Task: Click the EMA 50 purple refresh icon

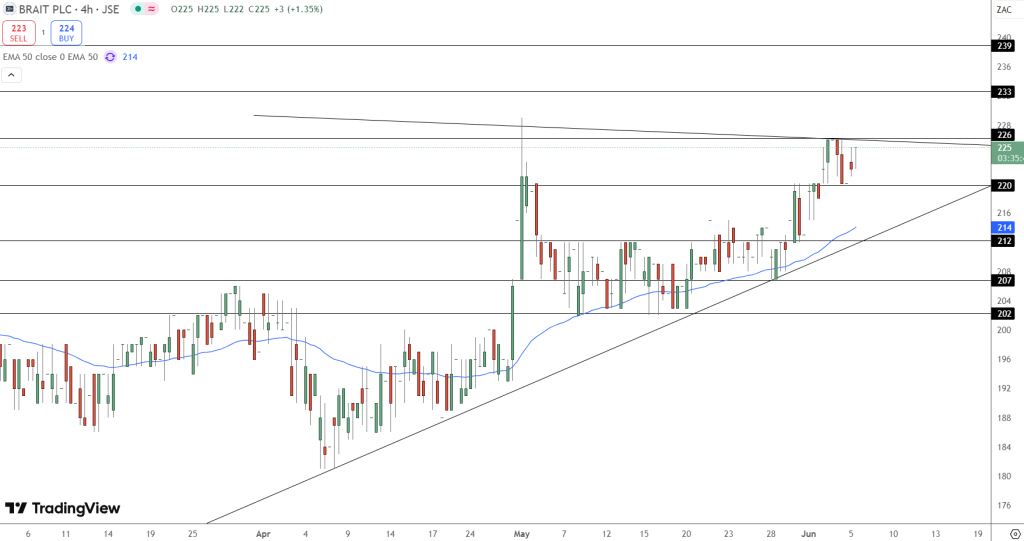Action: point(110,57)
